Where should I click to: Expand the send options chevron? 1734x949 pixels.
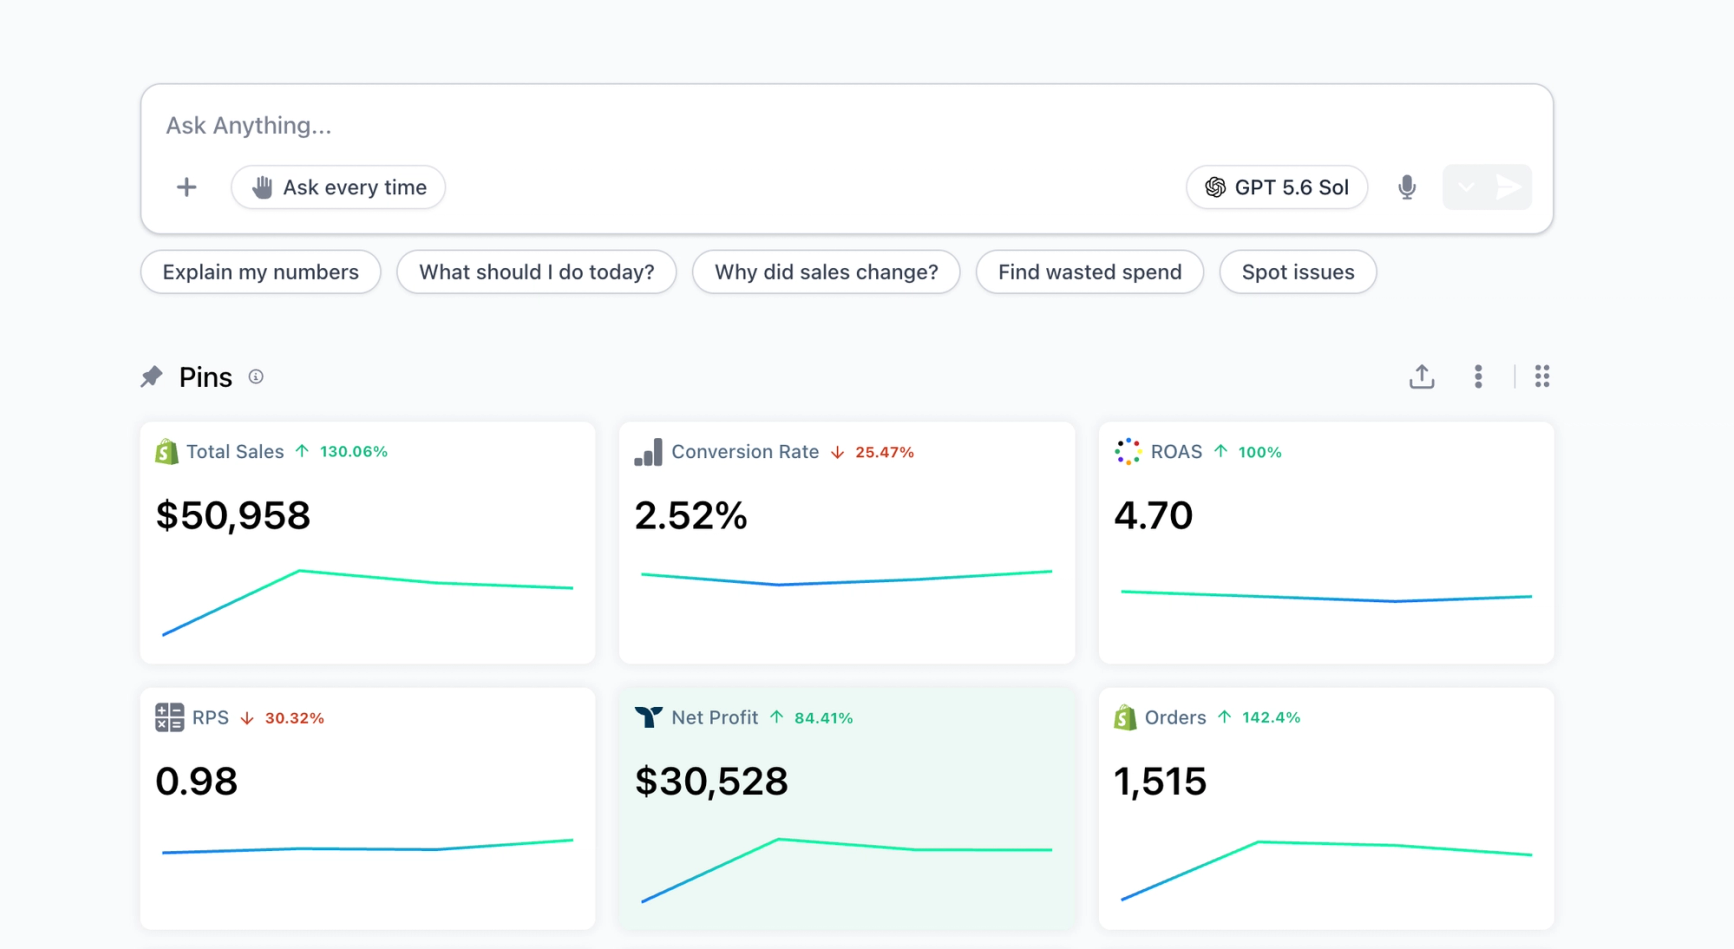click(x=1466, y=187)
